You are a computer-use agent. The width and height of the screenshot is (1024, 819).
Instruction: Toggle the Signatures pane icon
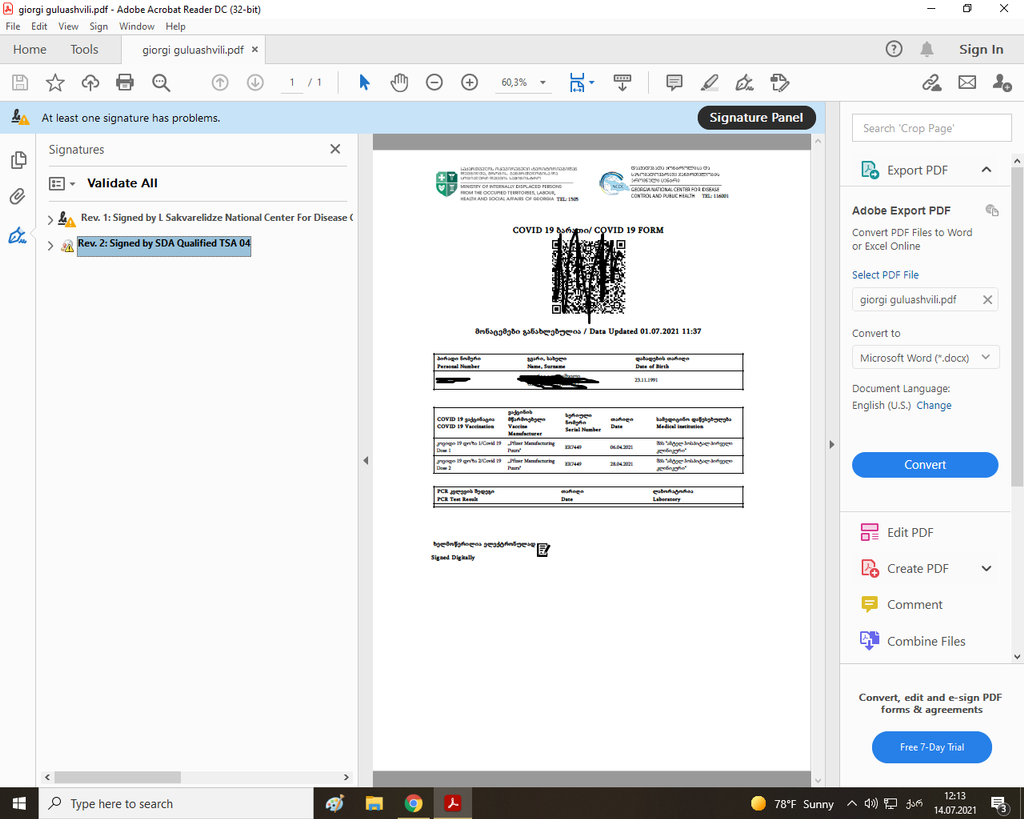pyautogui.click(x=18, y=235)
